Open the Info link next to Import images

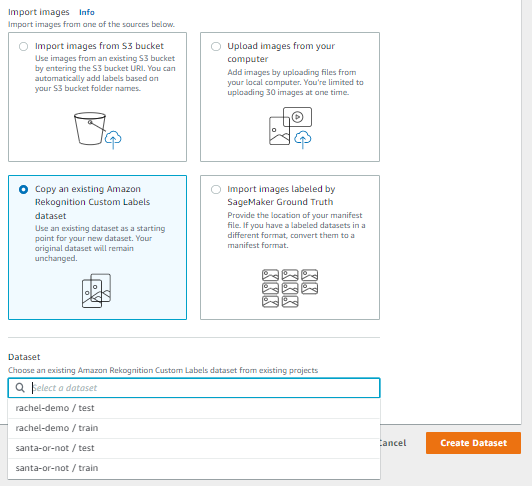87,12
